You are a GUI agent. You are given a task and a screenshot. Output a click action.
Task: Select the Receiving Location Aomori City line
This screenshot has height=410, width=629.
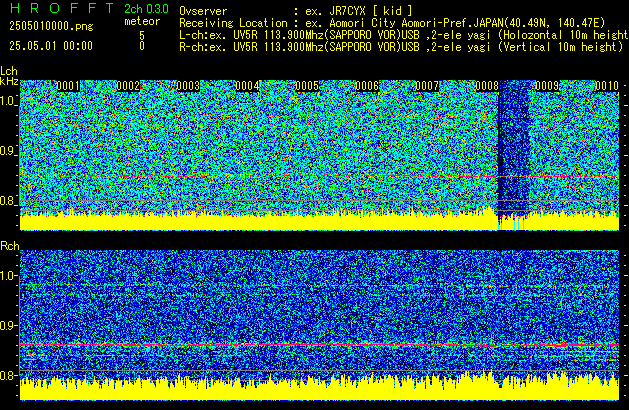coord(392,23)
